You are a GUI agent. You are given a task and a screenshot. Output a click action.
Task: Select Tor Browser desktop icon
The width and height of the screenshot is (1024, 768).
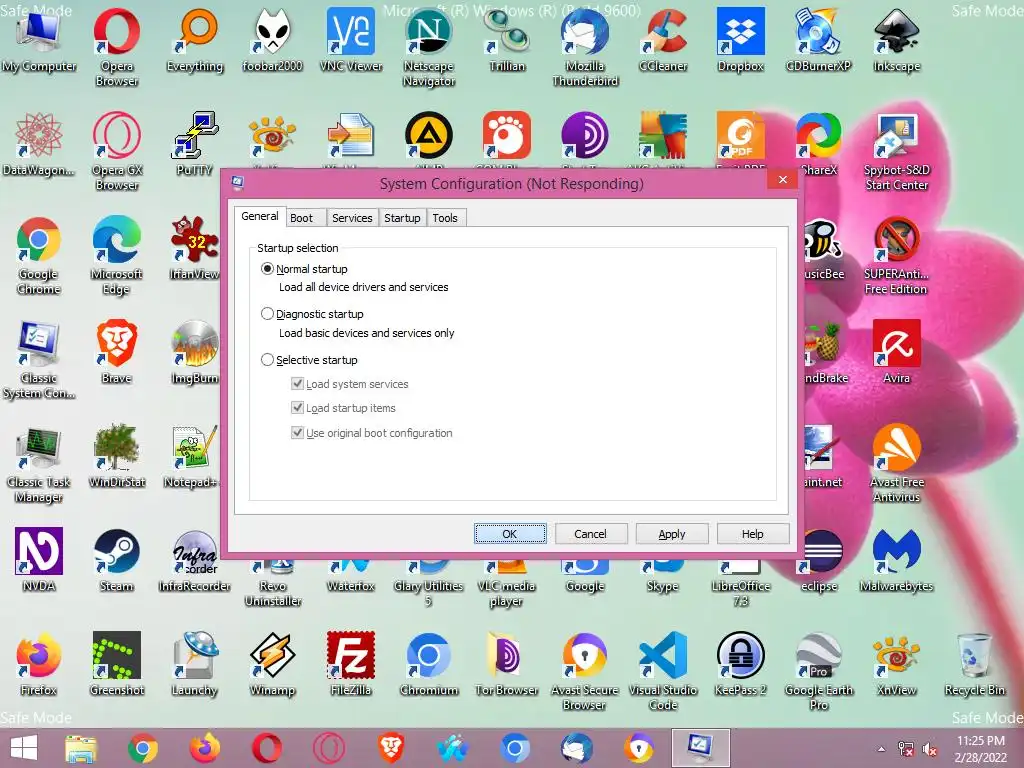(x=507, y=663)
